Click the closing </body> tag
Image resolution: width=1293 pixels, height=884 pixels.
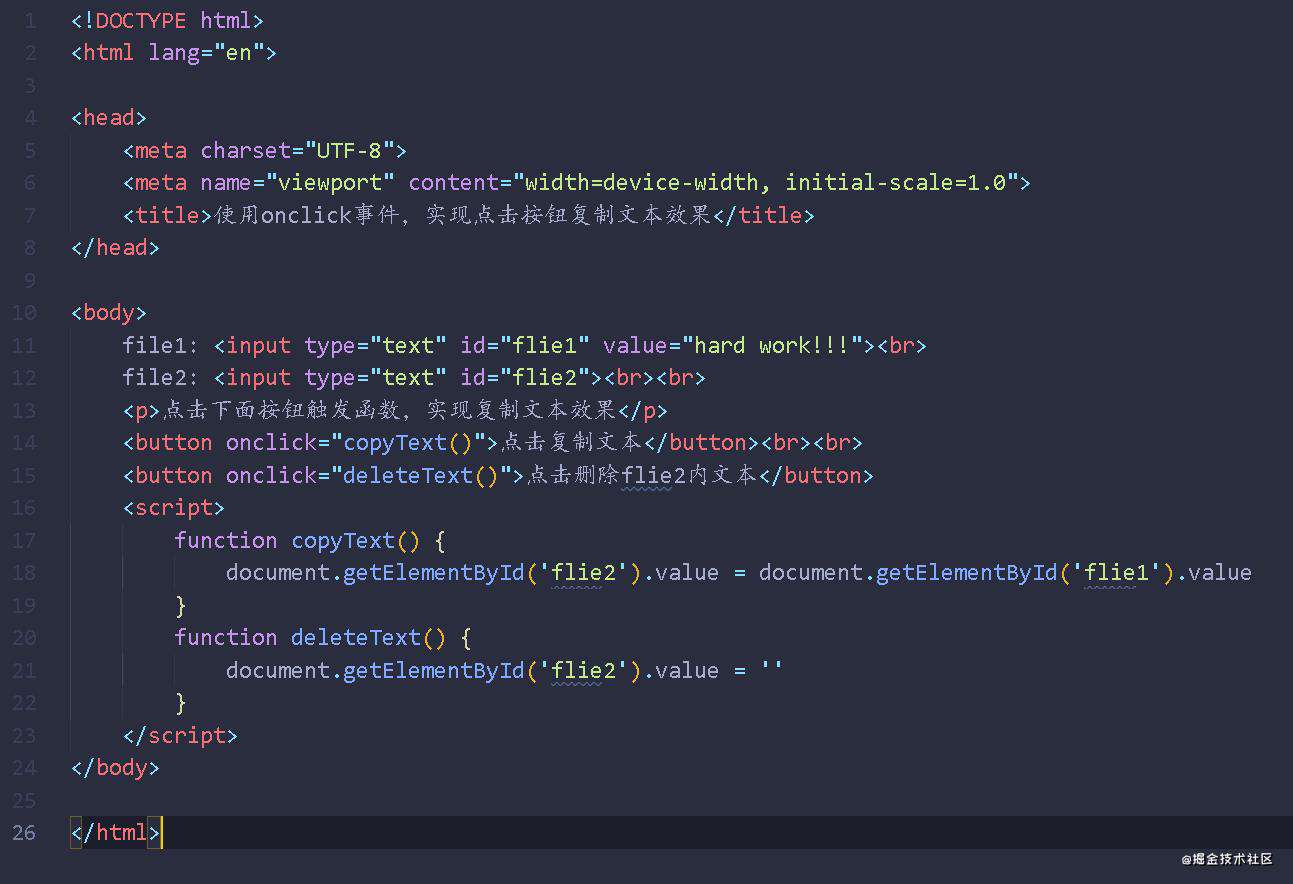tap(115, 767)
